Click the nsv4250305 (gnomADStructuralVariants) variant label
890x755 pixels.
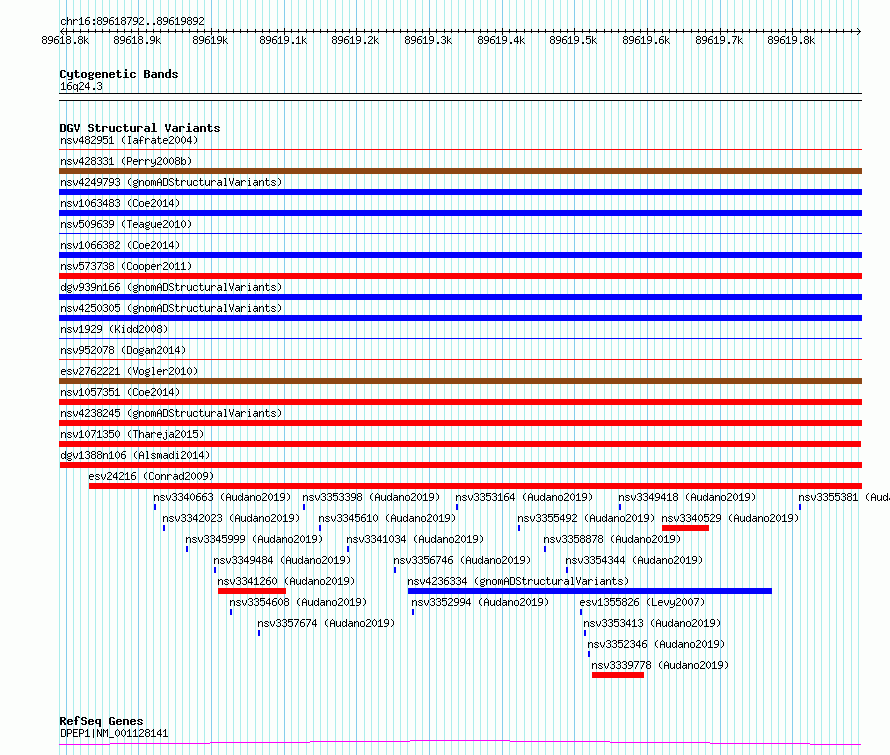[x=171, y=308]
